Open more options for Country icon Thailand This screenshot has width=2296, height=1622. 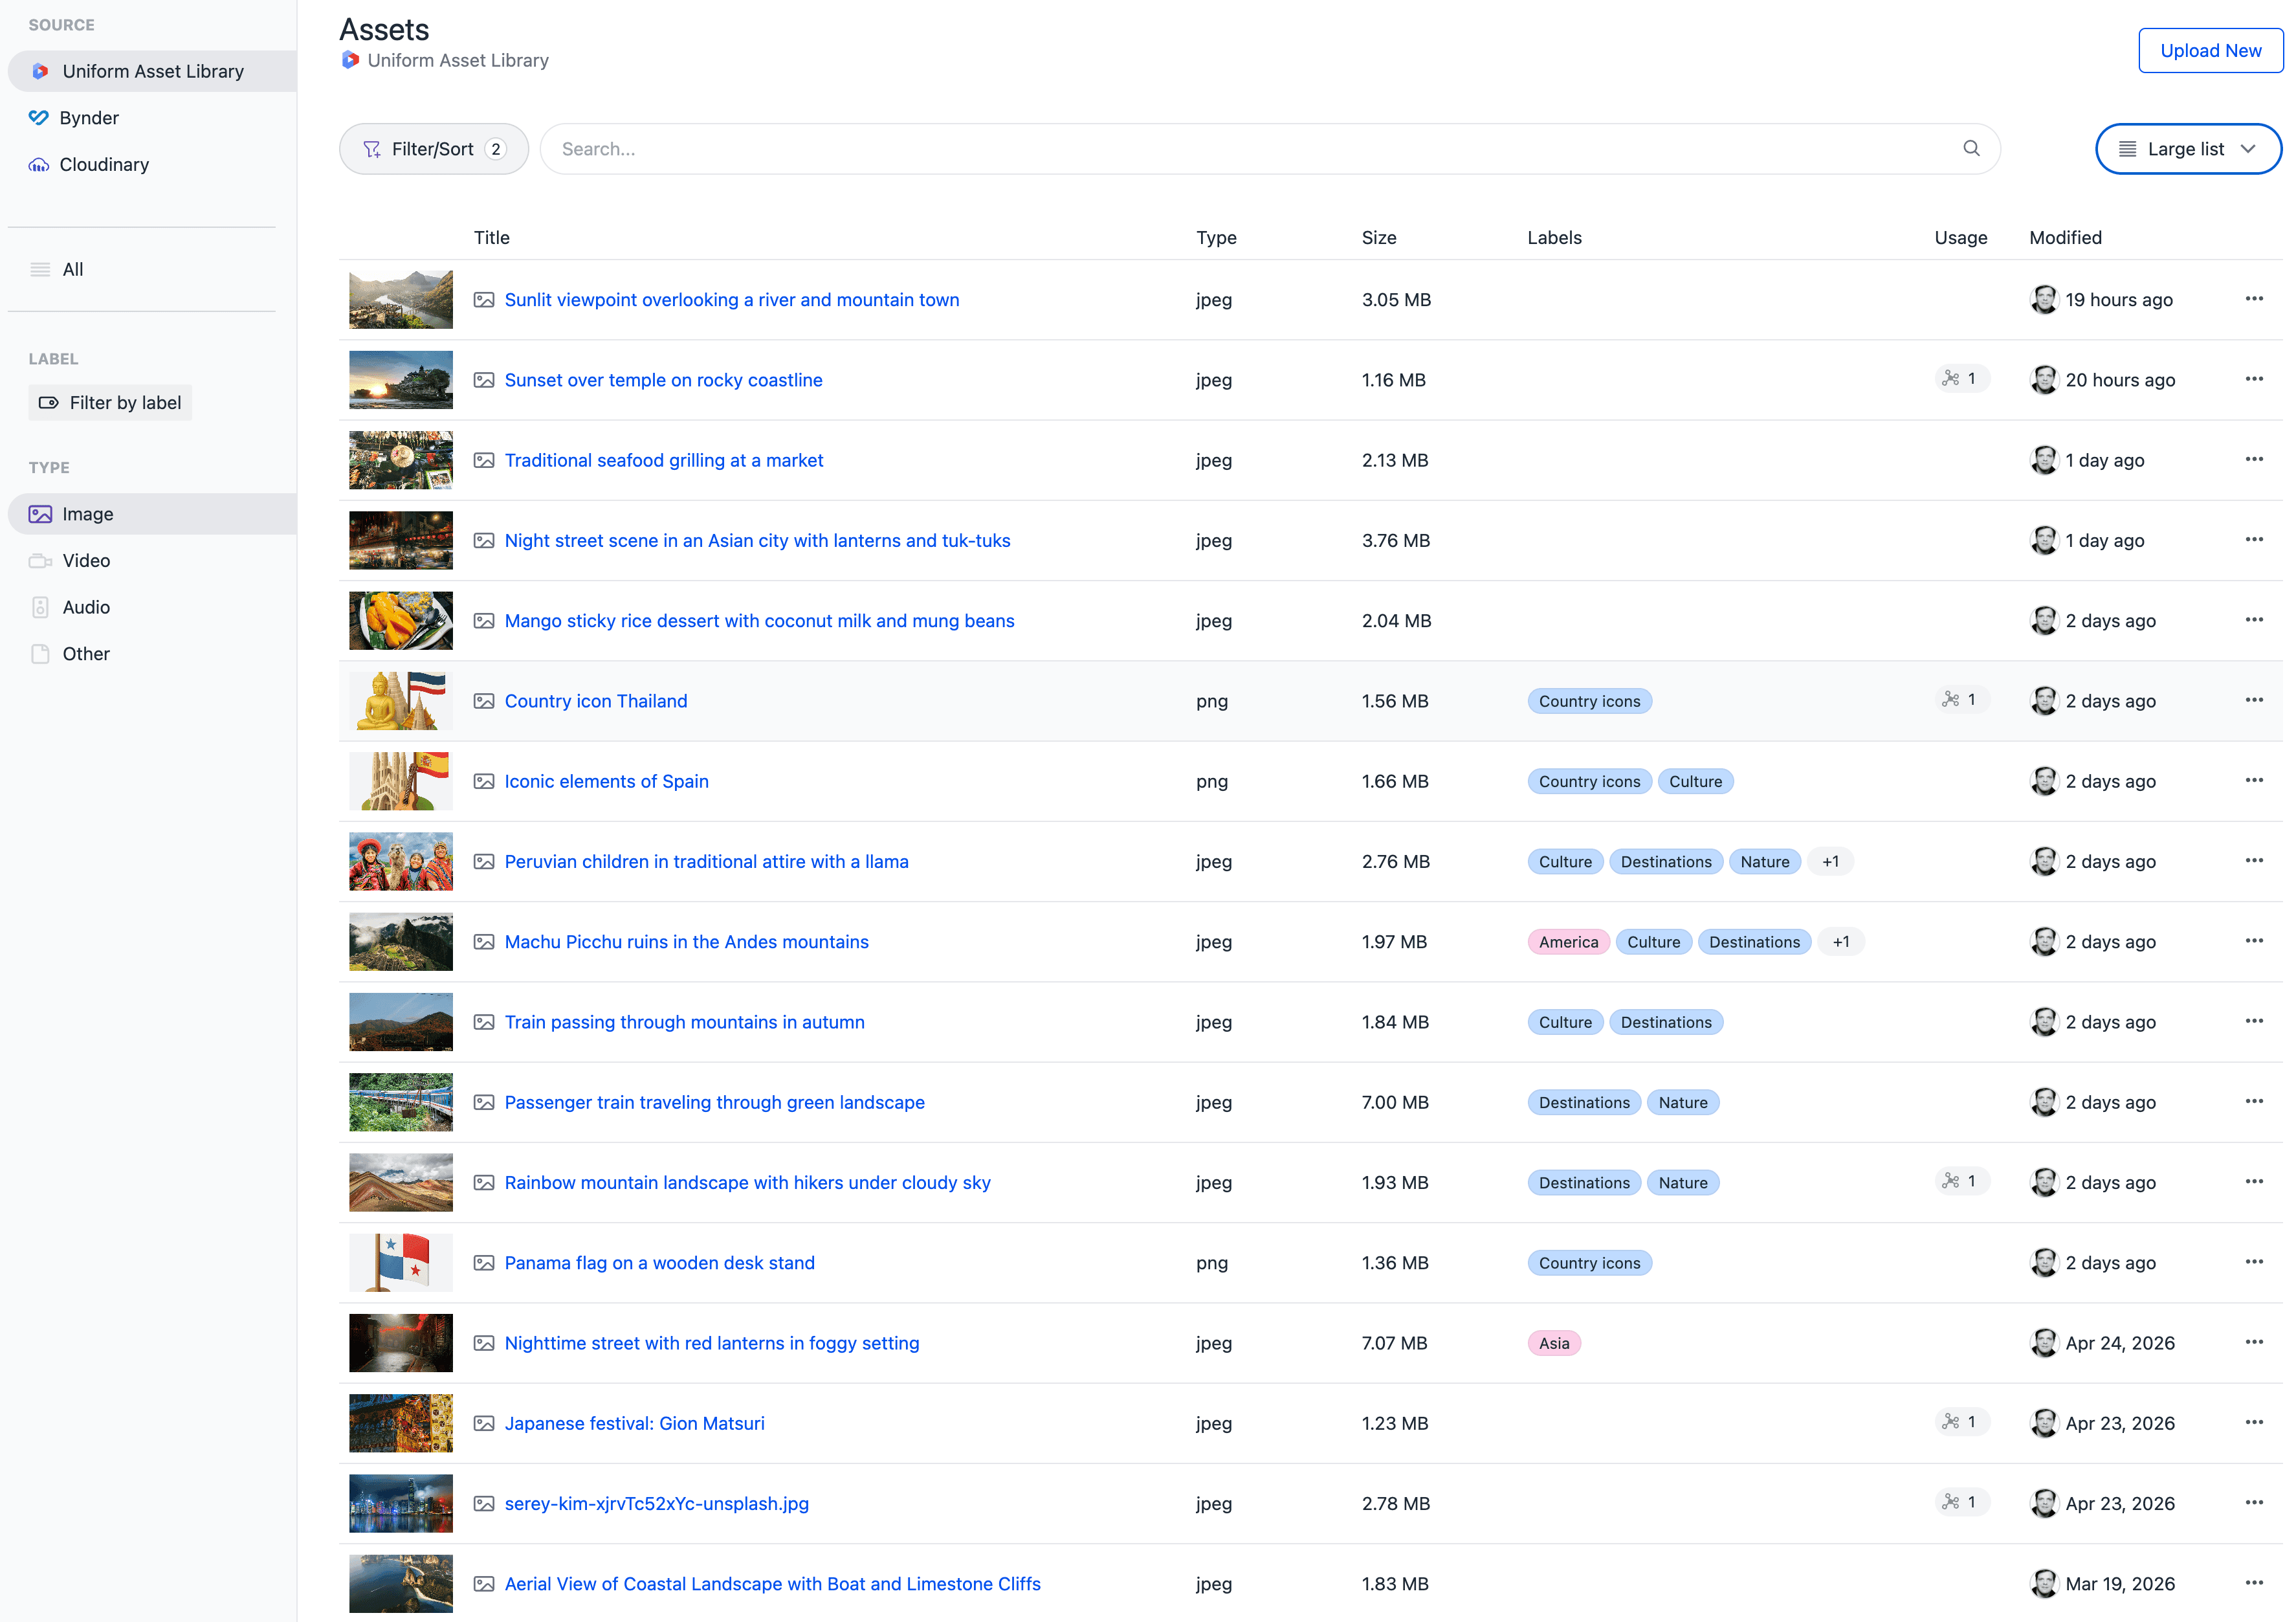2254,700
